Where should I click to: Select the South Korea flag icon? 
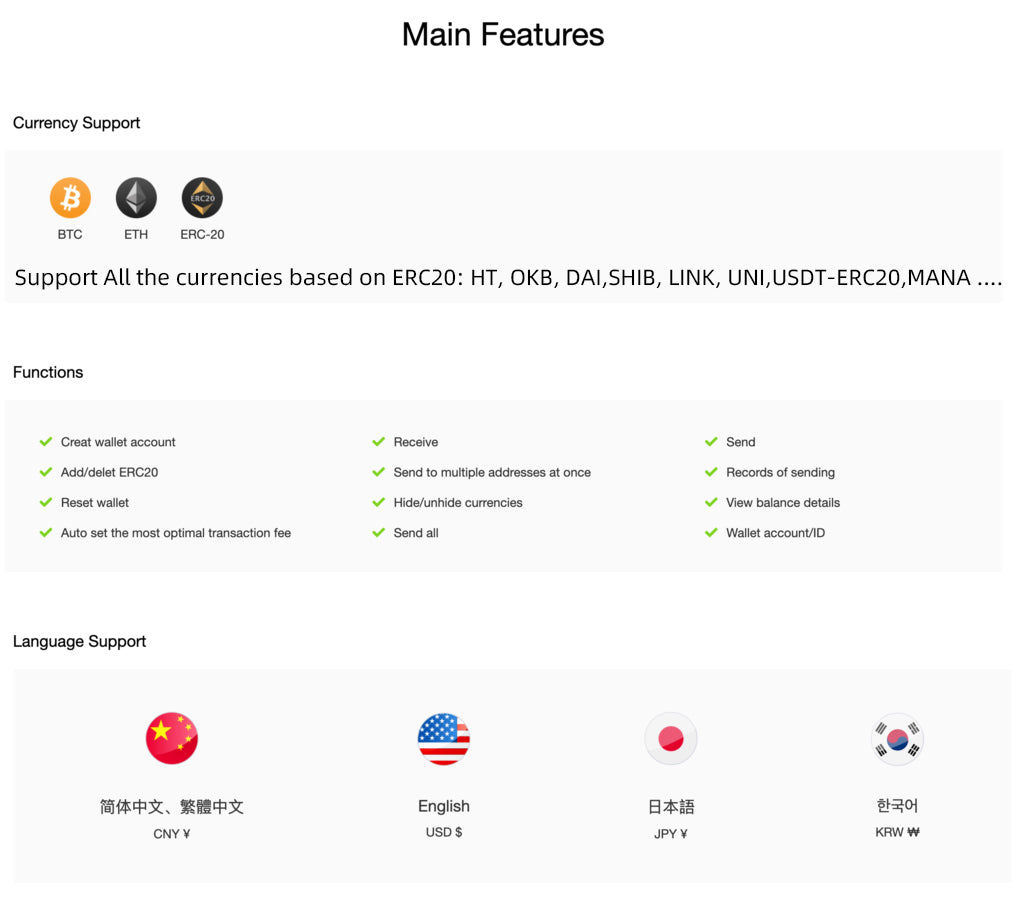[896, 739]
